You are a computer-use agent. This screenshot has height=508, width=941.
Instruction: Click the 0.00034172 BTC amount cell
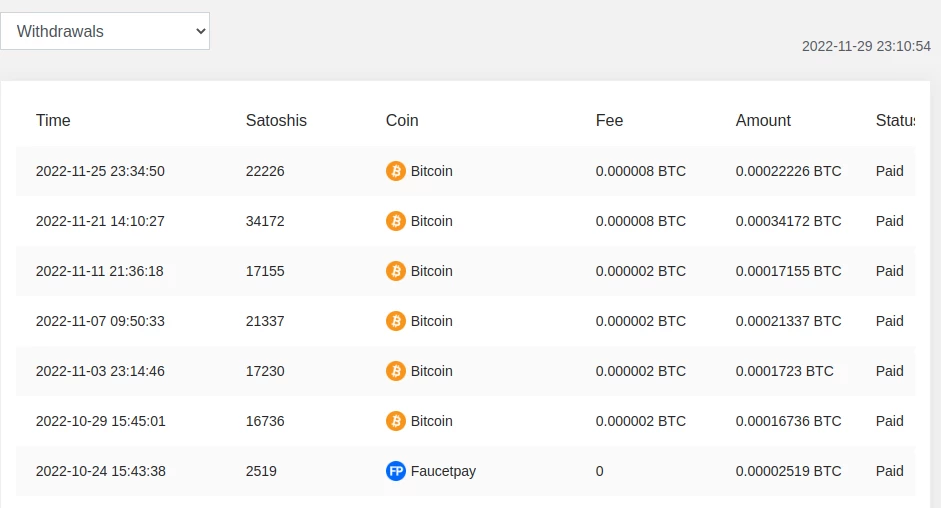[788, 221]
